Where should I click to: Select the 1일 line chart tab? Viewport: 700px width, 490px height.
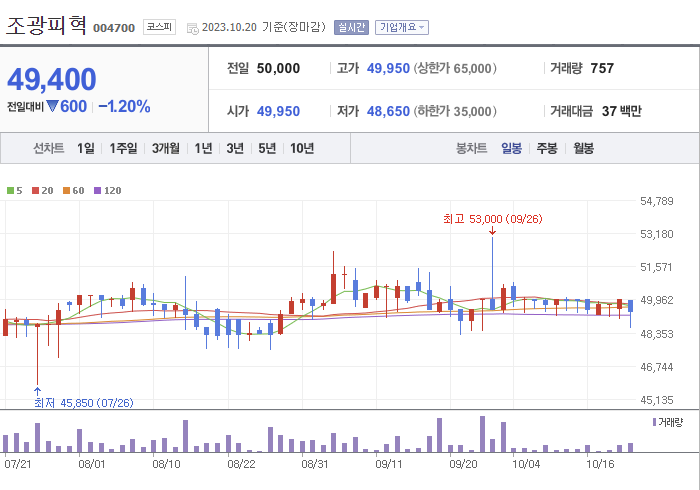(x=86, y=148)
